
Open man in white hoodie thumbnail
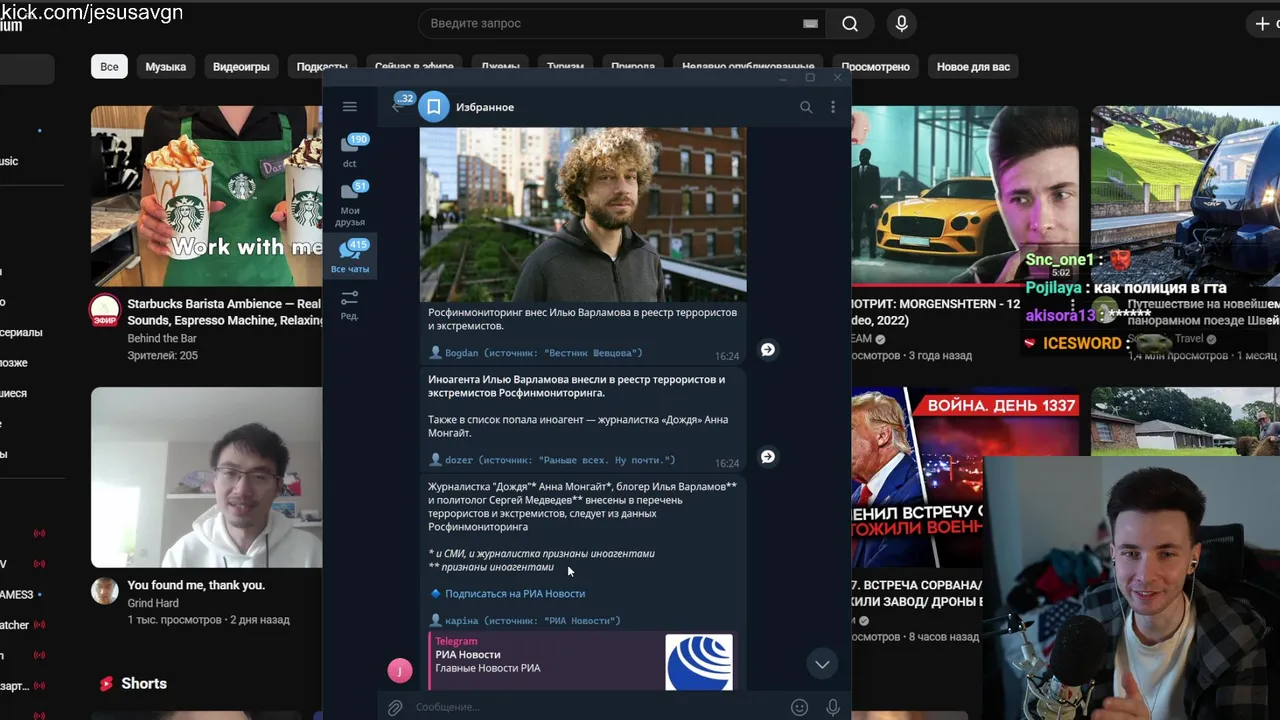click(206, 477)
